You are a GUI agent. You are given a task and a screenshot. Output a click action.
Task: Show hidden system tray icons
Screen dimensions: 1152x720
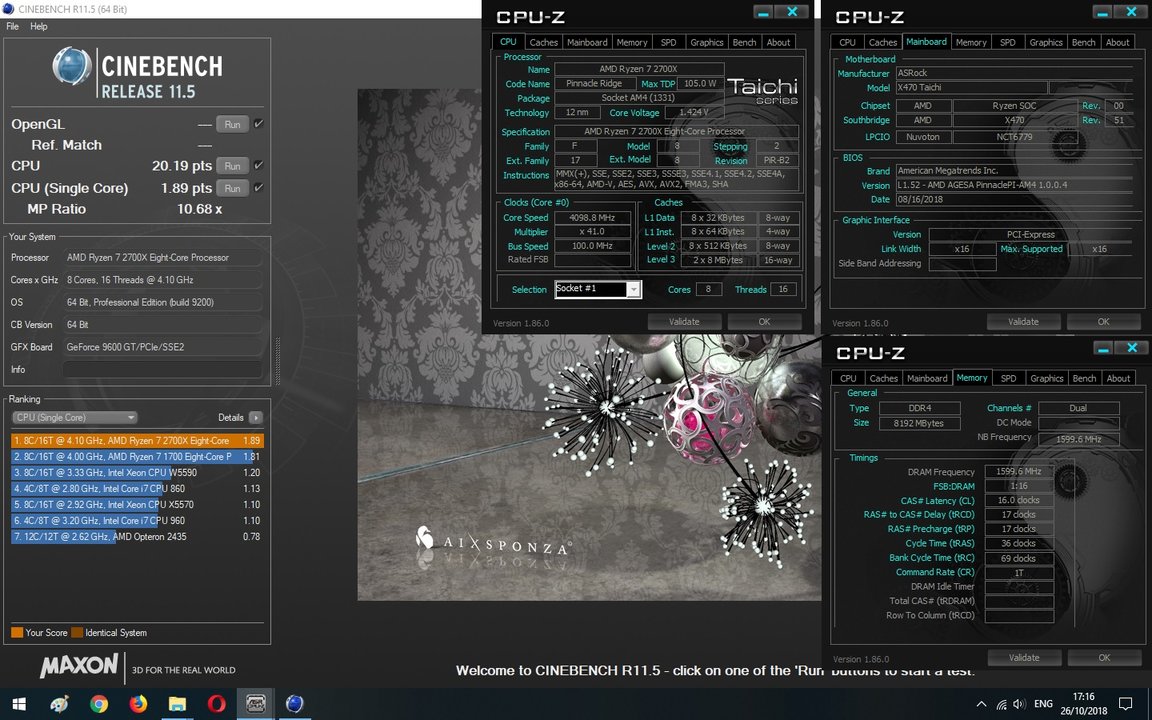pos(982,704)
